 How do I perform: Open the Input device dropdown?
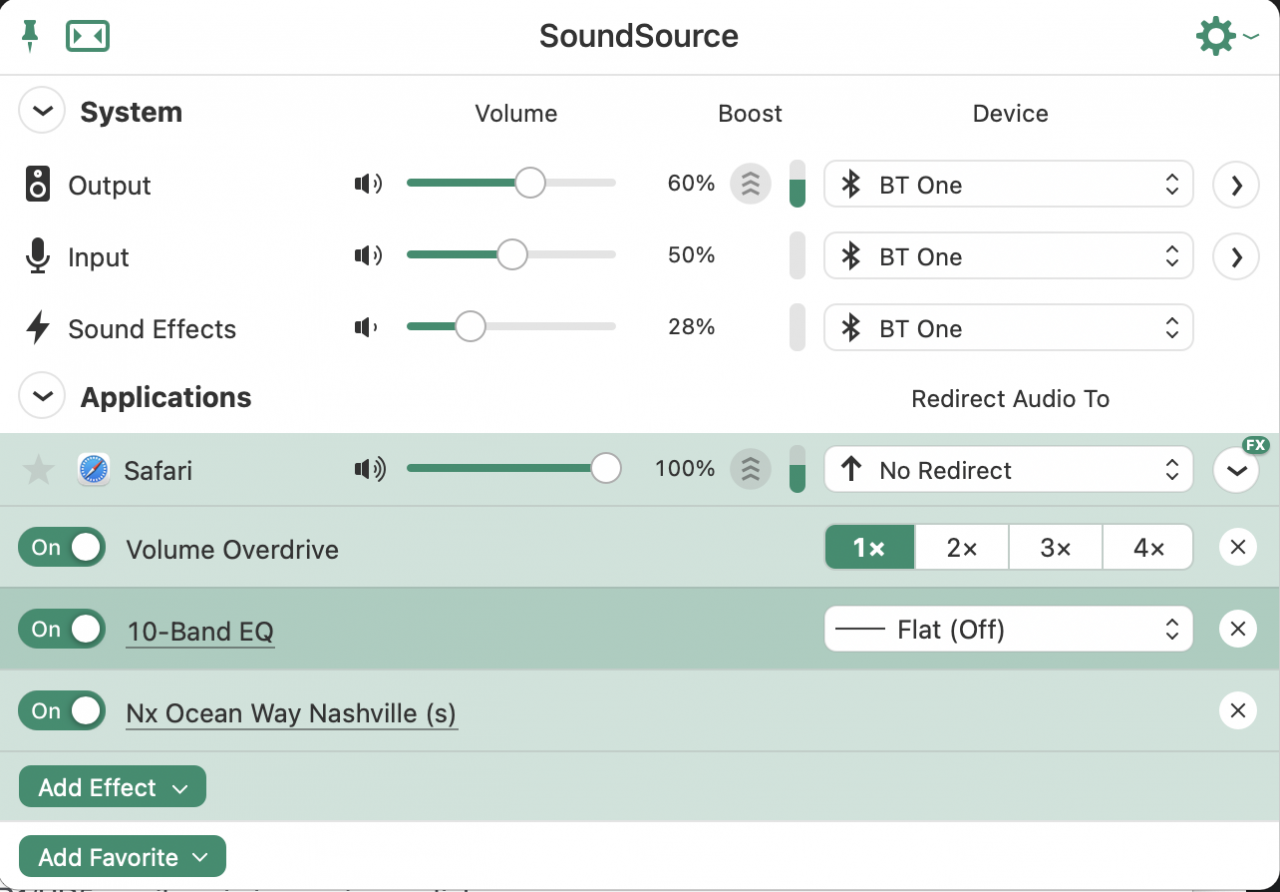click(x=1008, y=256)
